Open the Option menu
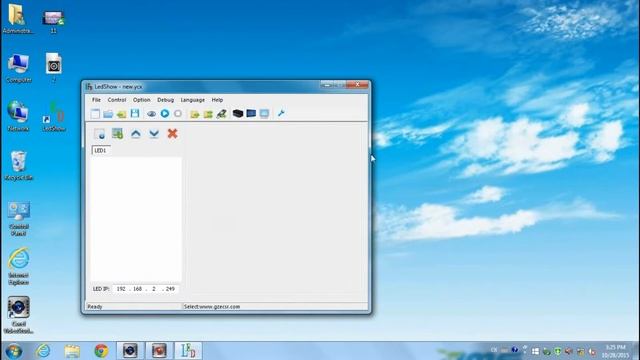 tap(142, 100)
